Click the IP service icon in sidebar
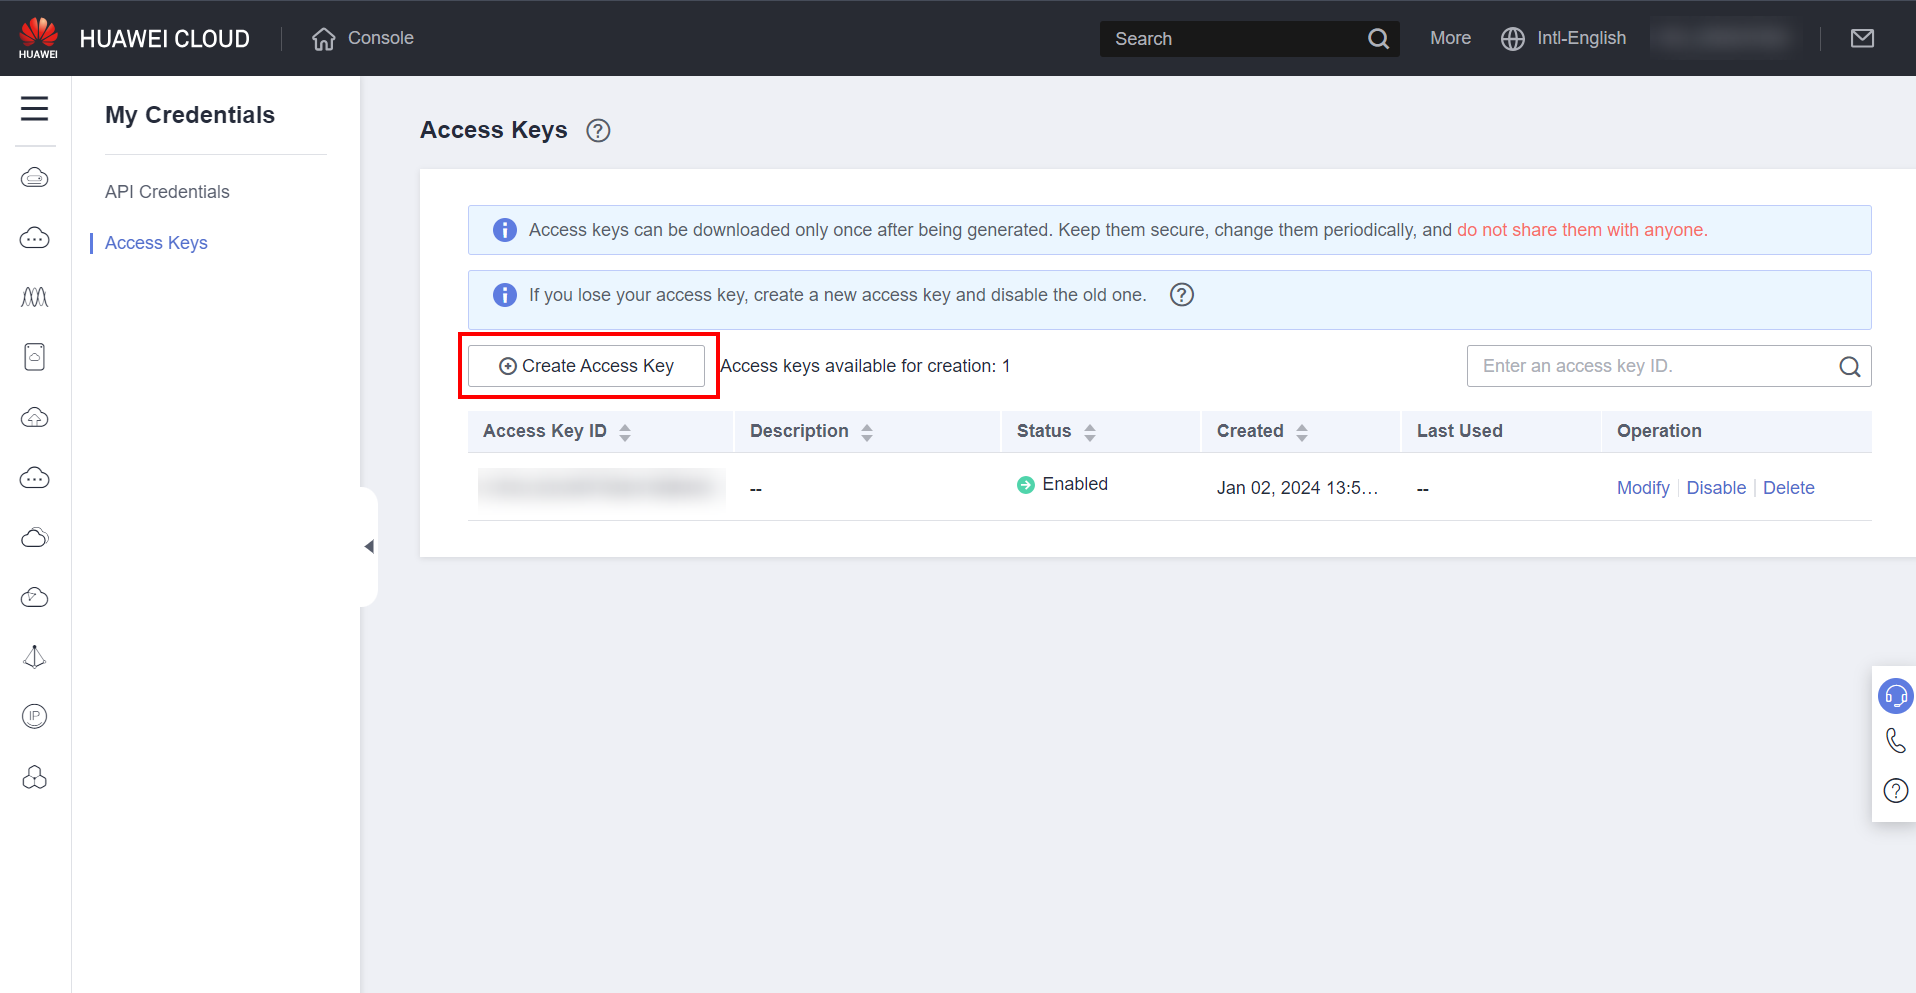1916x993 pixels. (35, 716)
